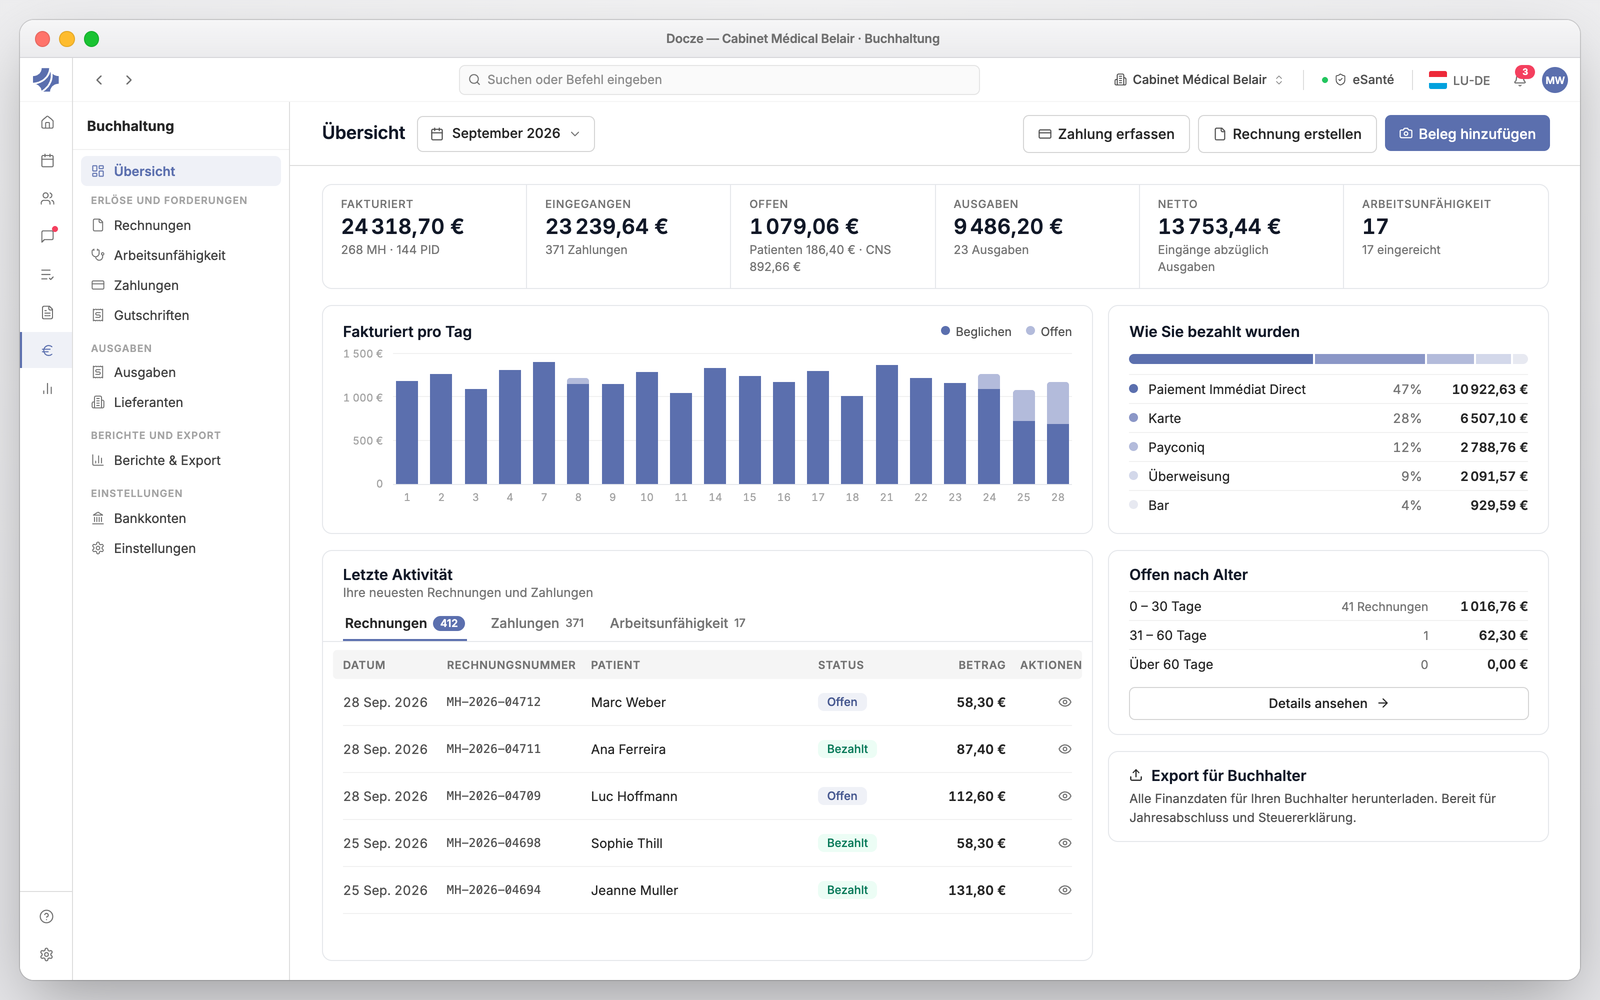Switch to the Rechnungen 412 tab
Viewport: 1600px width, 1000px height.
click(404, 624)
